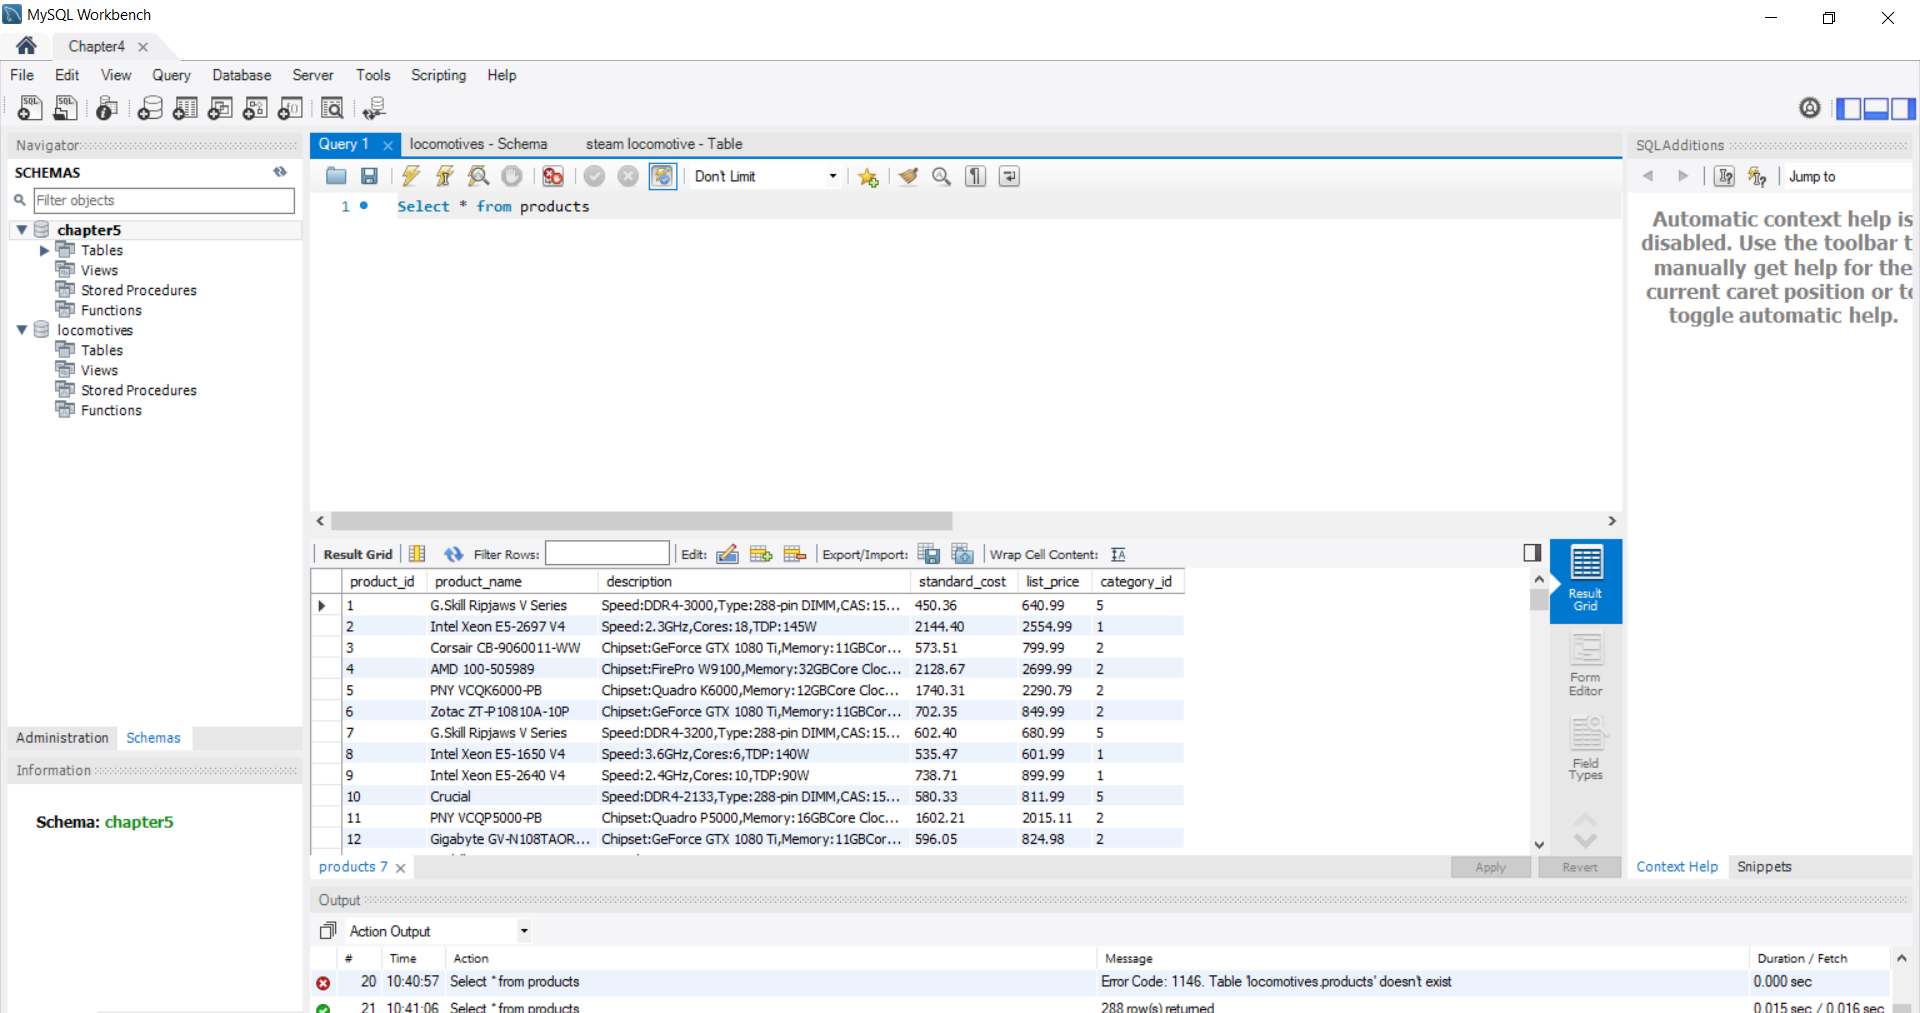Toggle autocommit mode button
This screenshot has width=1920, height=1013.
pos(662,176)
